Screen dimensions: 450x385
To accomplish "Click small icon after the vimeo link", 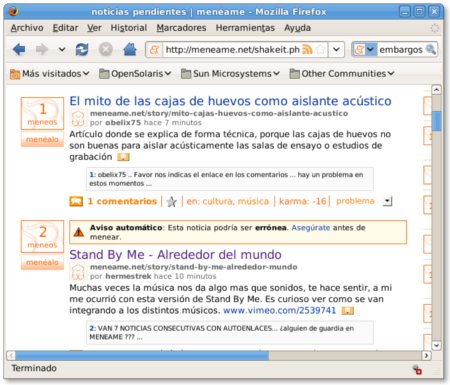I will 348,311.
